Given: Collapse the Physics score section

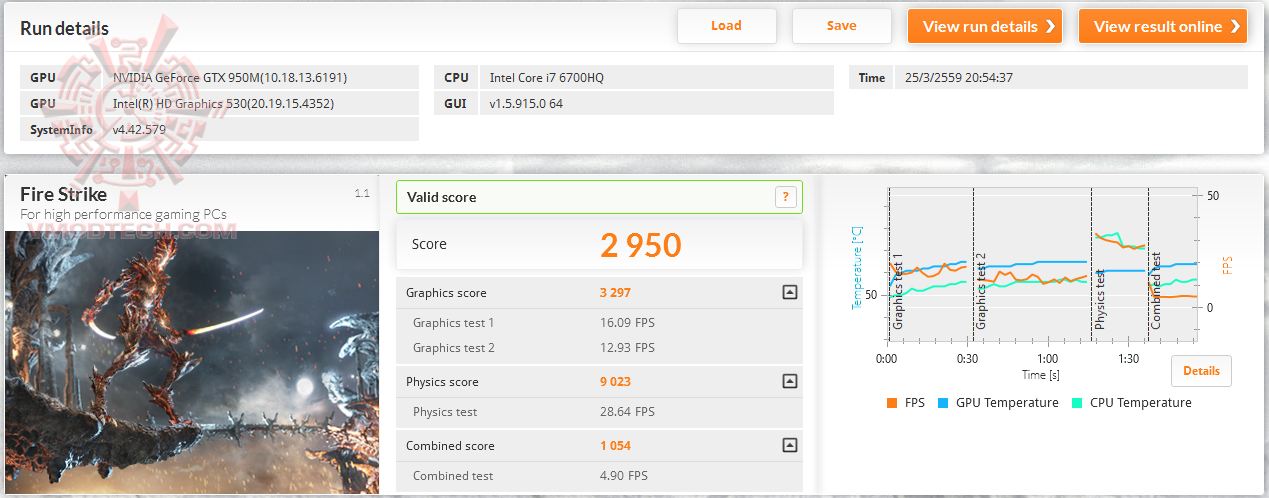Looking at the screenshot, I should pos(789,381).
